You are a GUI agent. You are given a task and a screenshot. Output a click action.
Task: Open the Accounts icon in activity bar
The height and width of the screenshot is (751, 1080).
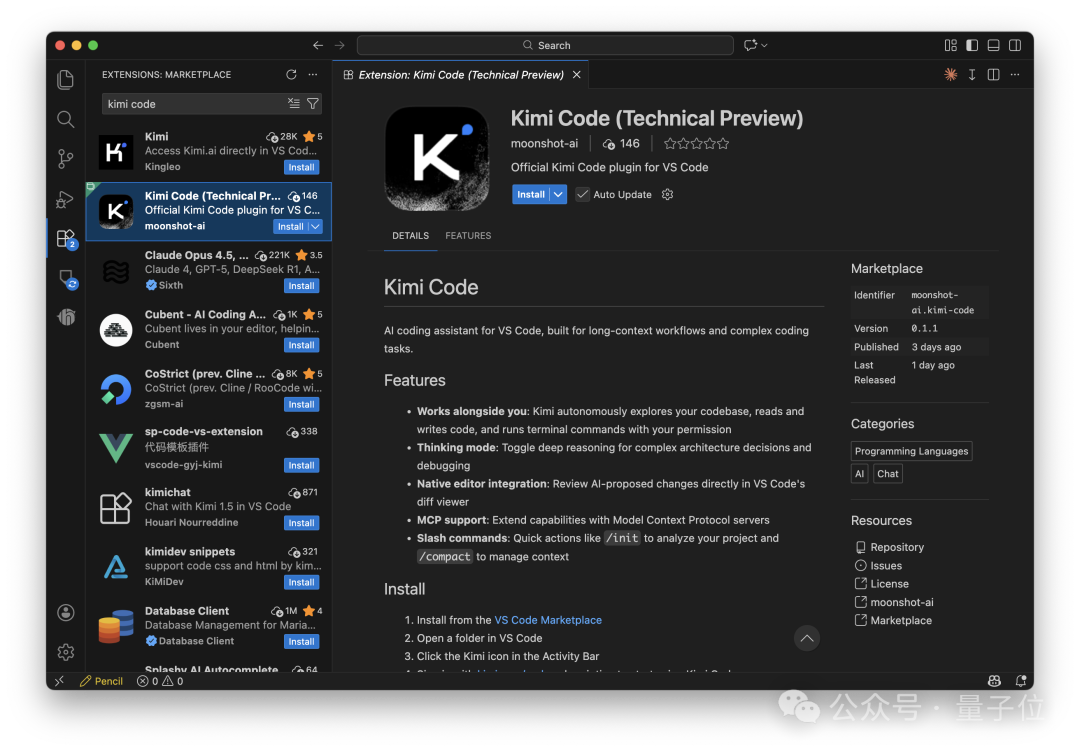(65, 613)
